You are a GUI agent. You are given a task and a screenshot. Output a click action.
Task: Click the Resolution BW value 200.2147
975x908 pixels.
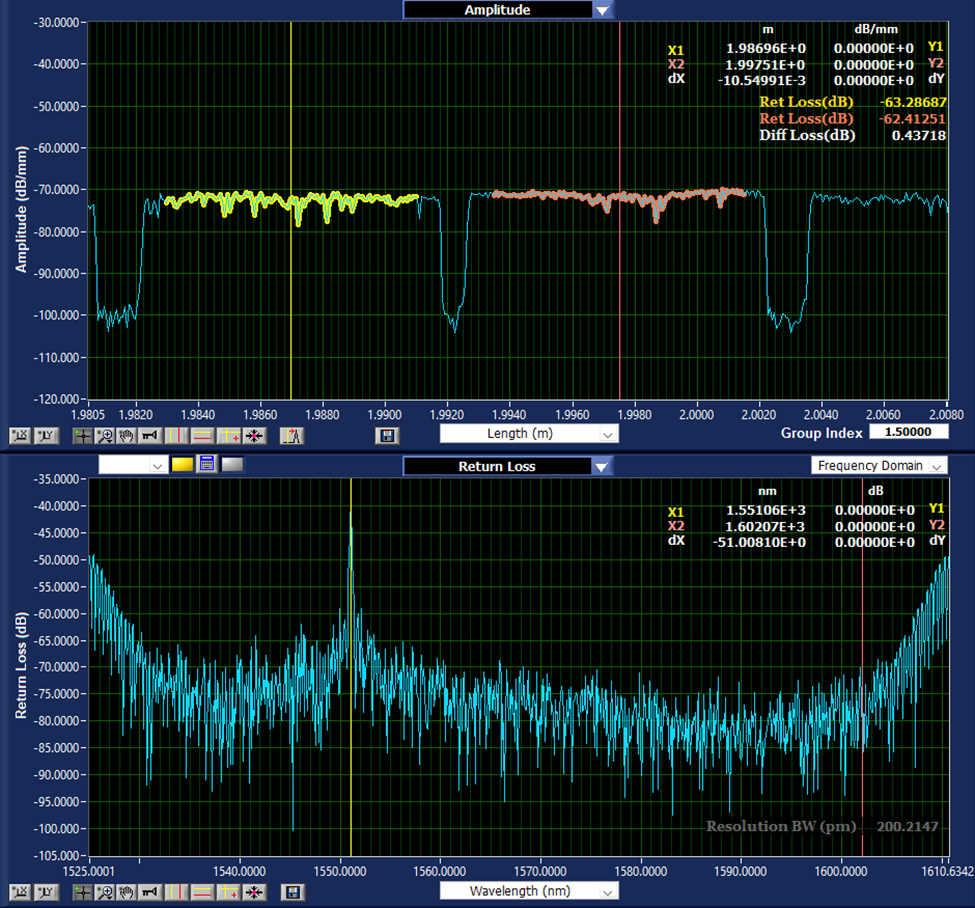907,827
